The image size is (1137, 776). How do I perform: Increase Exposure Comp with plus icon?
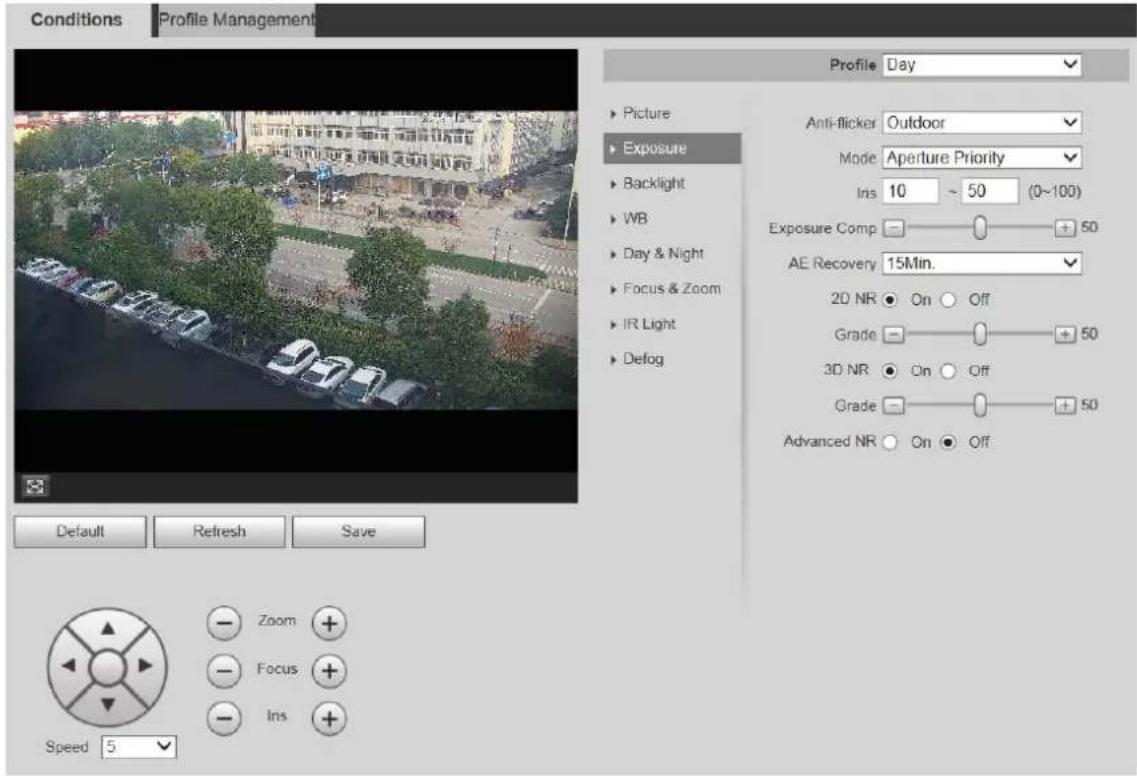[1064, 228]
